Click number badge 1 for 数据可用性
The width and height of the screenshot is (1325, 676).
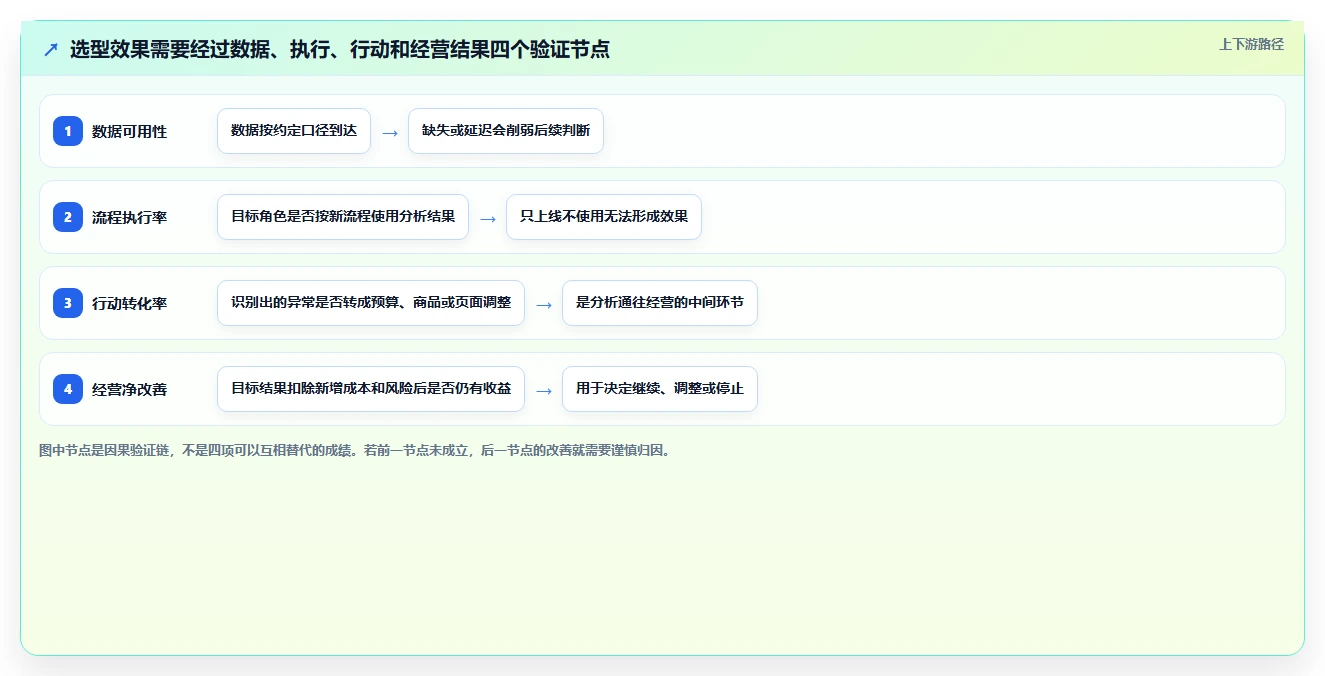point(68,131)
